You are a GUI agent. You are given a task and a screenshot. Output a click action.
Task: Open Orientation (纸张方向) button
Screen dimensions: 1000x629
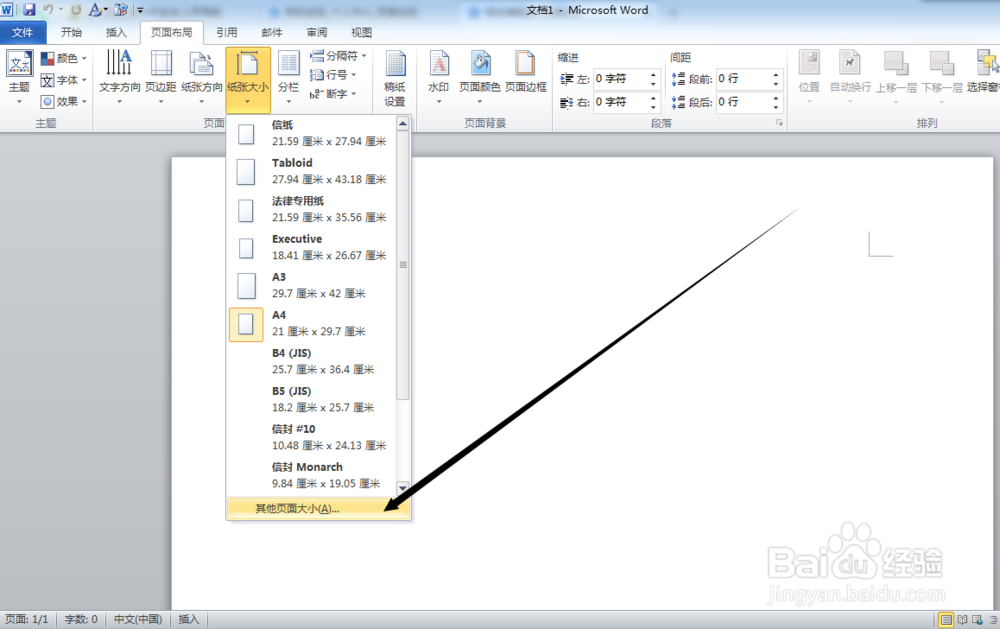tap(202, 78)
